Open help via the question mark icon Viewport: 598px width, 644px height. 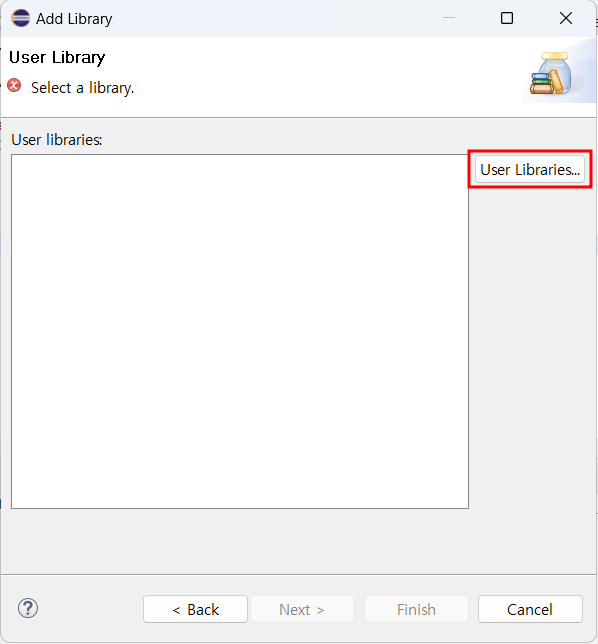pyautogui.click(x=28, y=608)
